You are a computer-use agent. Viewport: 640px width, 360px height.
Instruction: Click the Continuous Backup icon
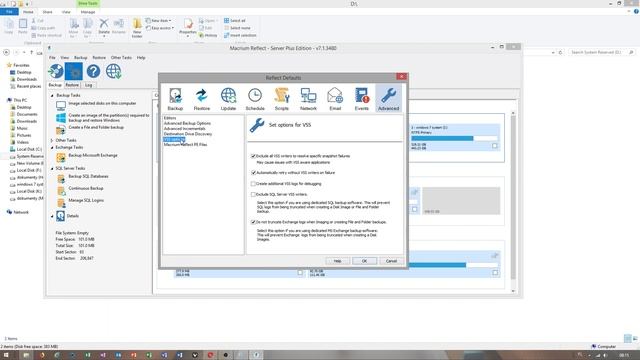(x=61, y=191)
